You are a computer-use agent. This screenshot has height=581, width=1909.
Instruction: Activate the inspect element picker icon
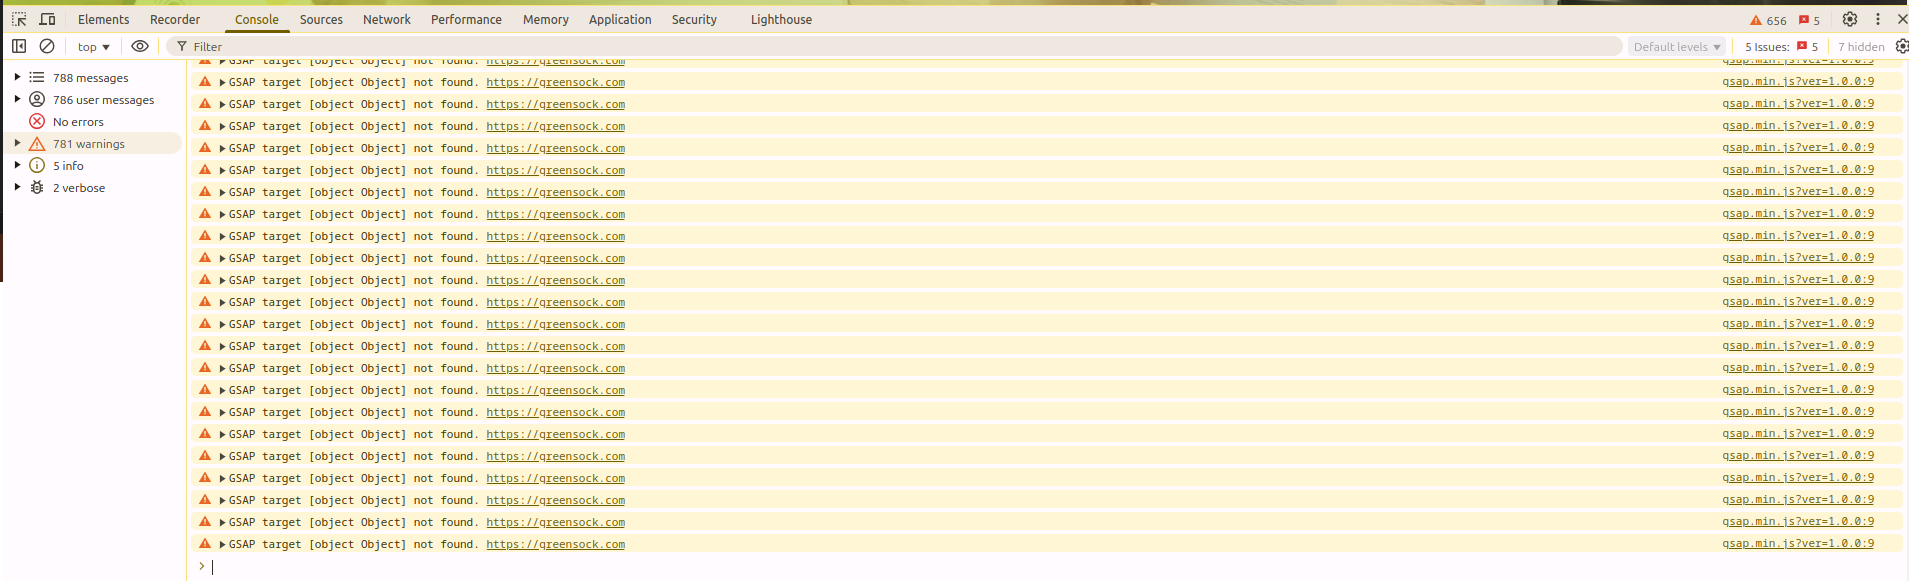coord(19,19)
